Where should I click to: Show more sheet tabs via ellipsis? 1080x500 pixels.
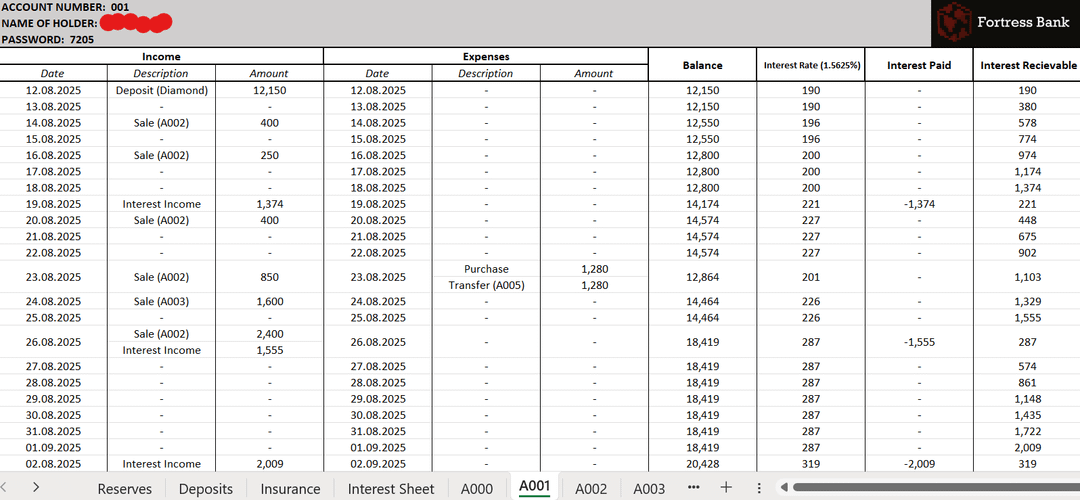(693, 487)
